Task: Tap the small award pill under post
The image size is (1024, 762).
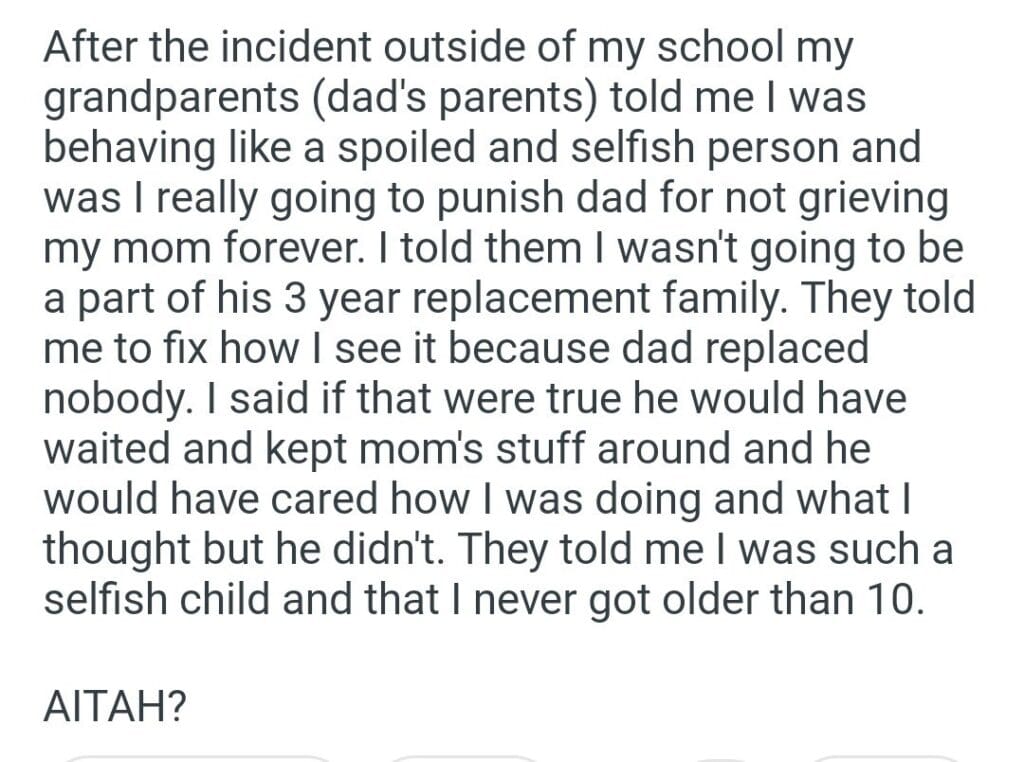Action: [719, 757]
